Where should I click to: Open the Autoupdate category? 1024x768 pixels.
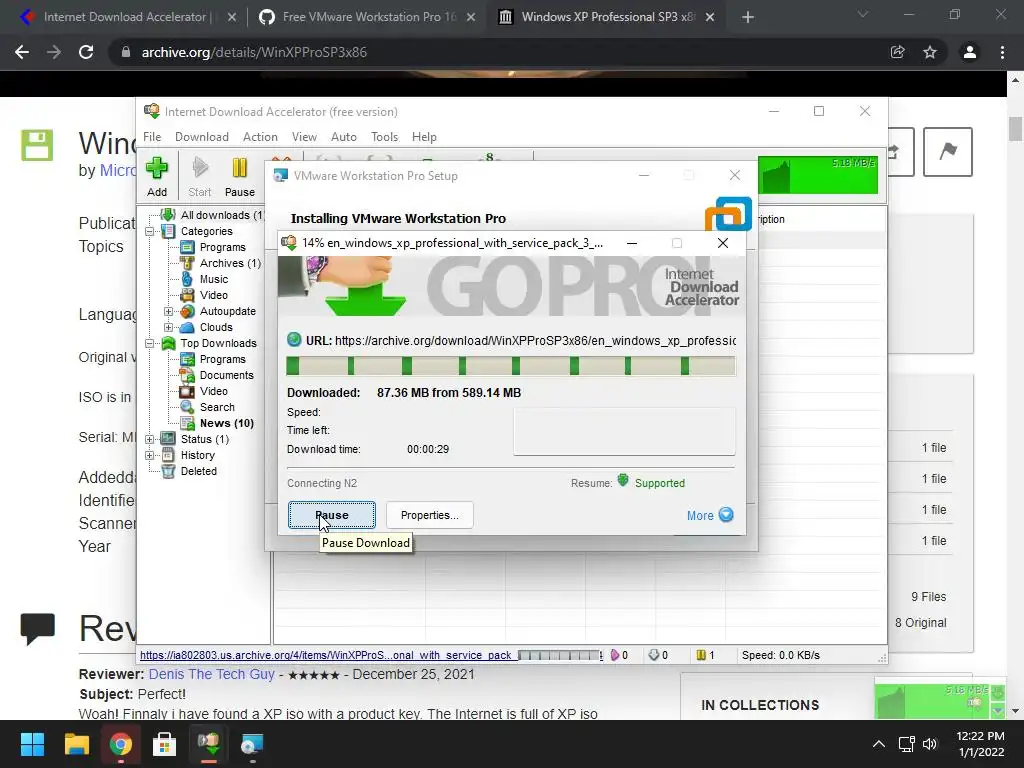point(227,311)
